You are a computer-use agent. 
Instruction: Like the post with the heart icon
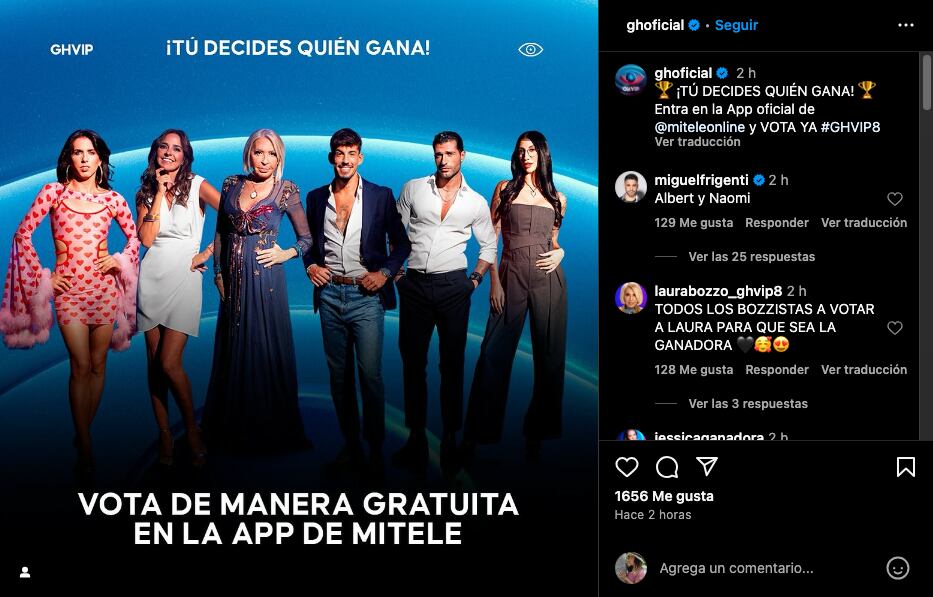(627, 467)
